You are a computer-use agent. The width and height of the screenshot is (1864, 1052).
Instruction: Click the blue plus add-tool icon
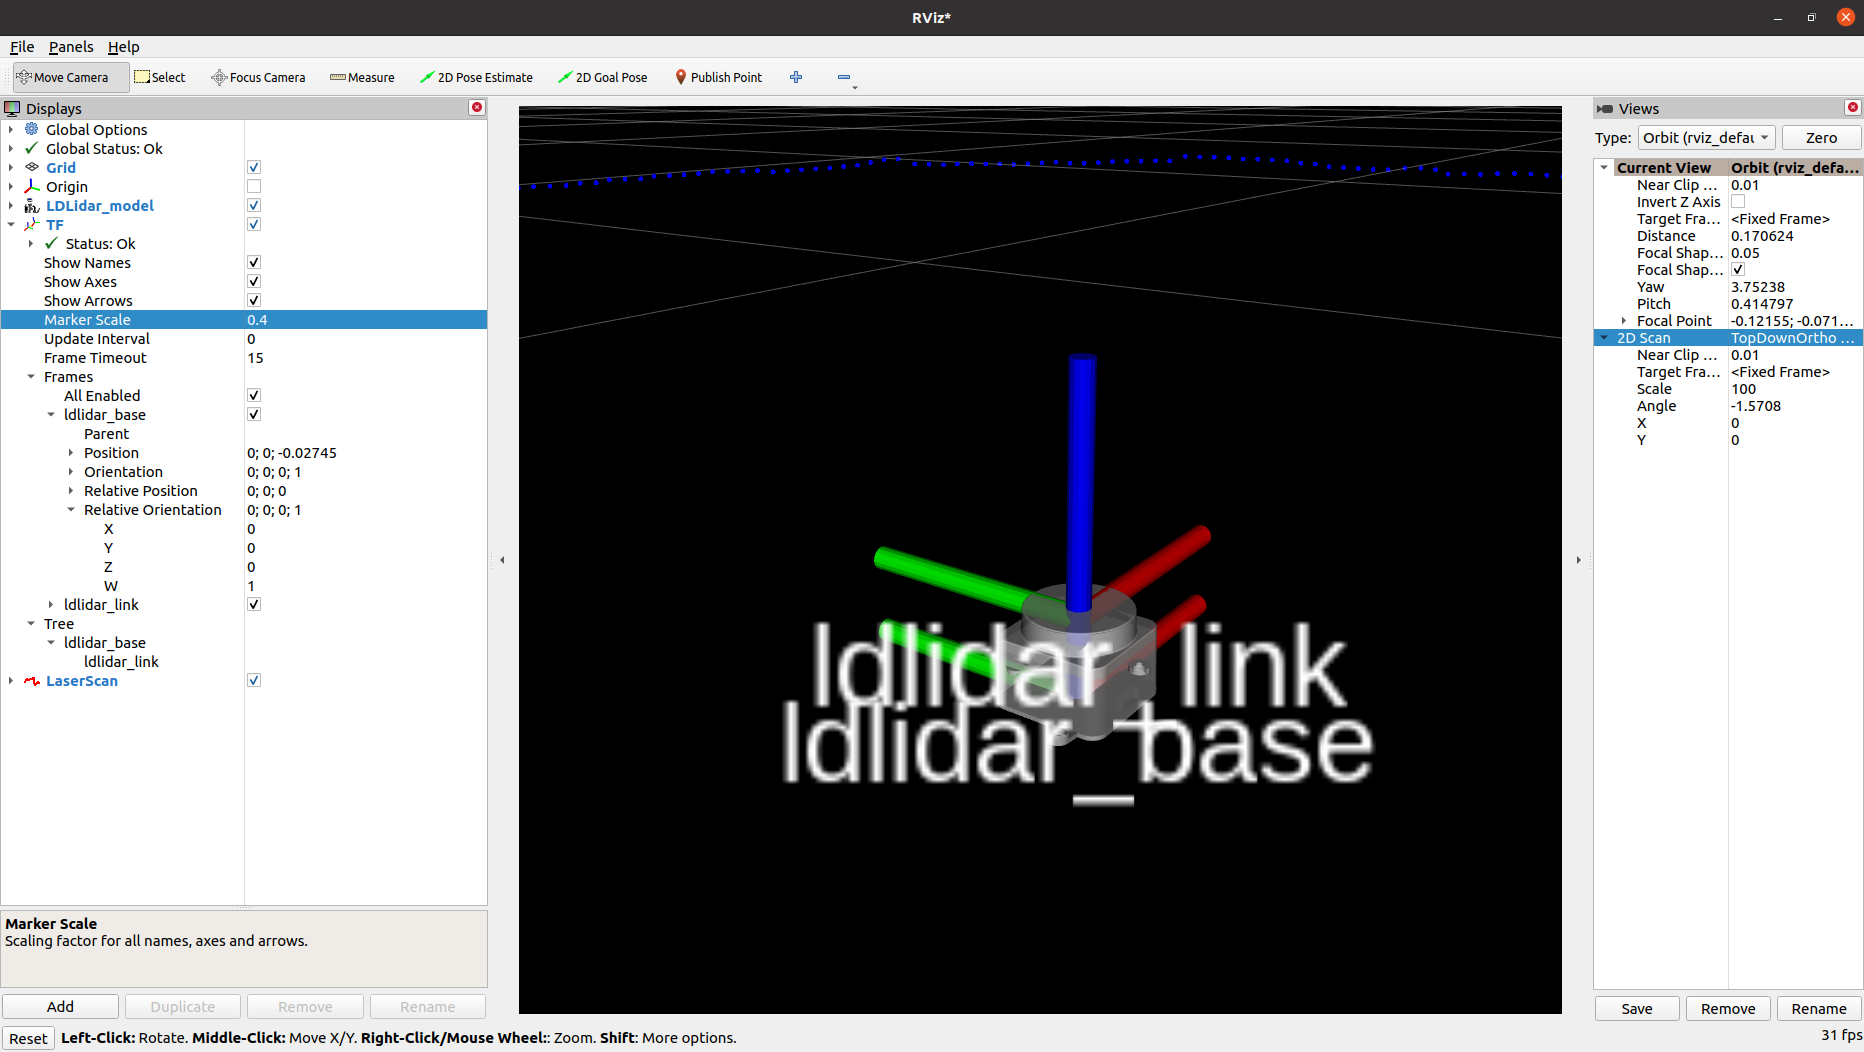[x=796, y=77]
